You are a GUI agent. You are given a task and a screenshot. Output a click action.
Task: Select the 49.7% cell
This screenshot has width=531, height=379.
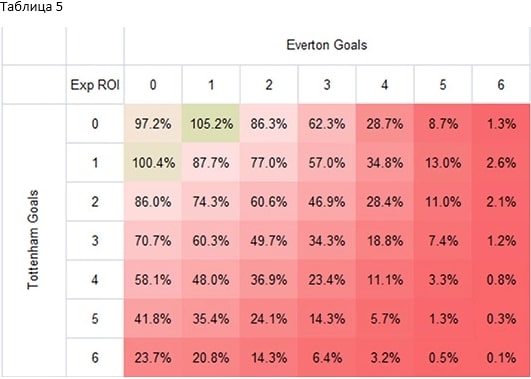[269, 241]
